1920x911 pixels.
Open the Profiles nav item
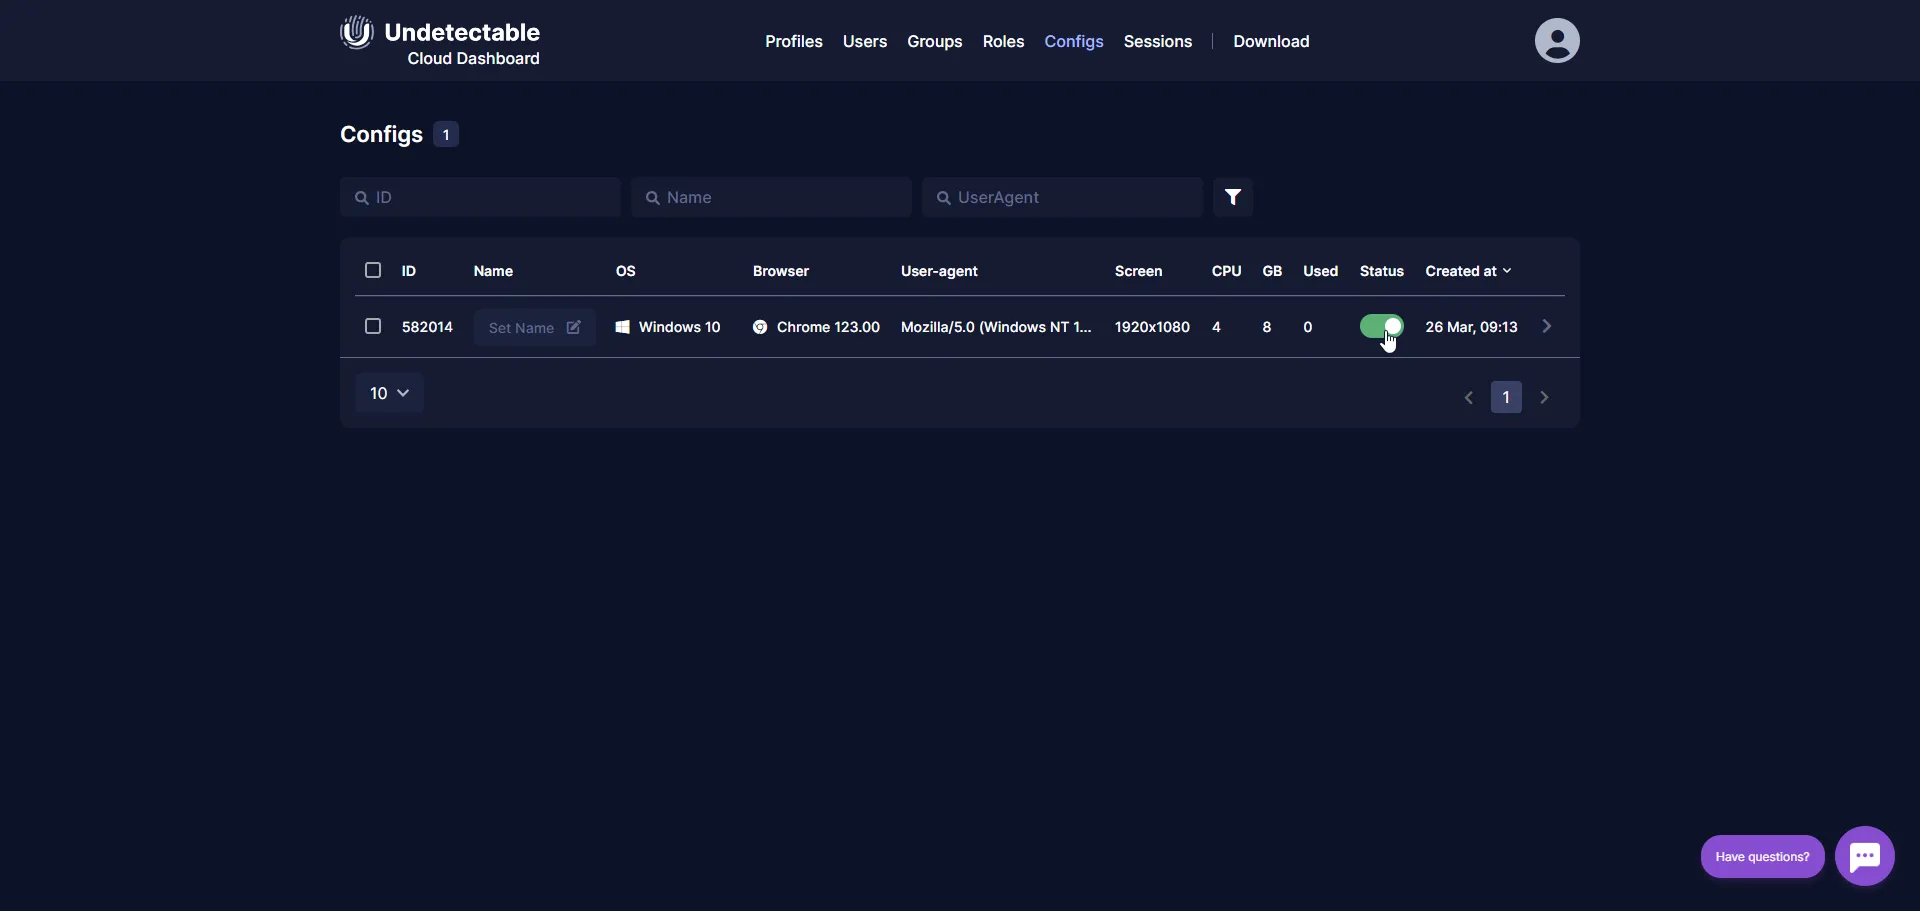pos(794,41)
